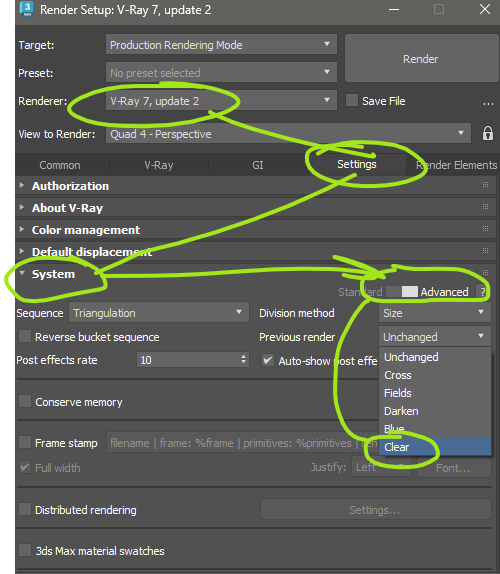This screenshot has height=574, width=500.
Task: Click the 3ds Max app icon in title bar
Action: (x=27, y=10)
